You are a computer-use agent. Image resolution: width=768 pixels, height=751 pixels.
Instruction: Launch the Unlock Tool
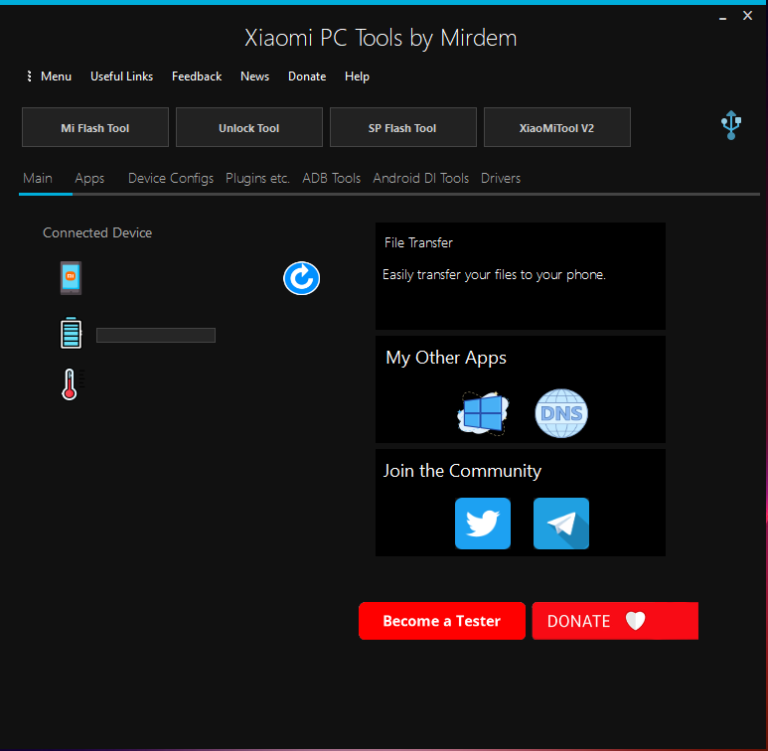pyautogui.click(x=249, y=127)
